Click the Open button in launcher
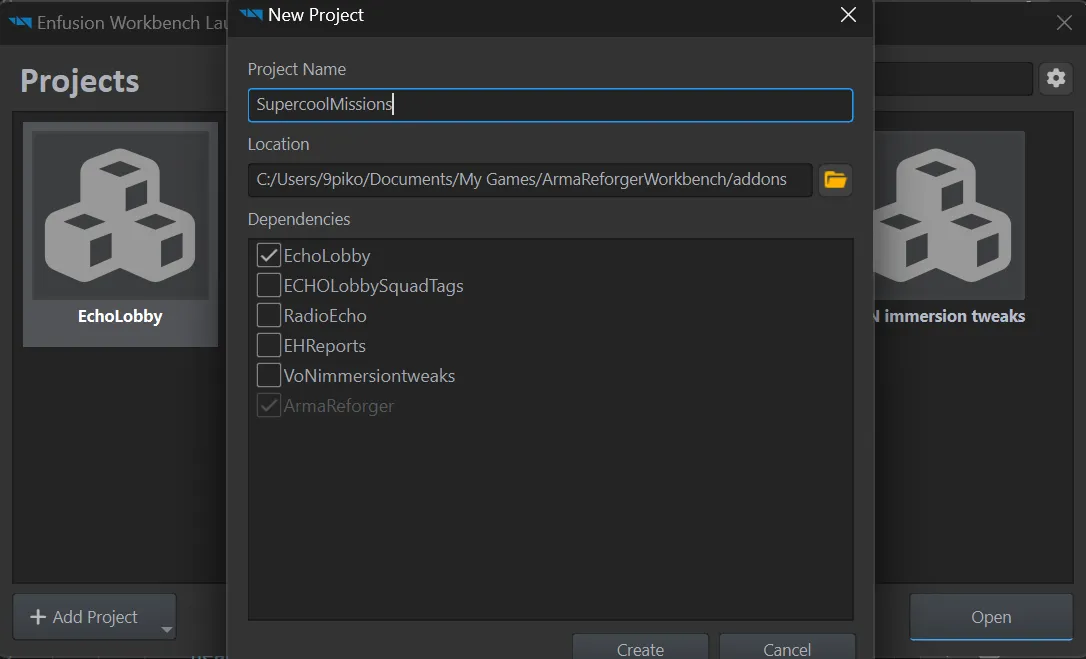 point(991,617)
